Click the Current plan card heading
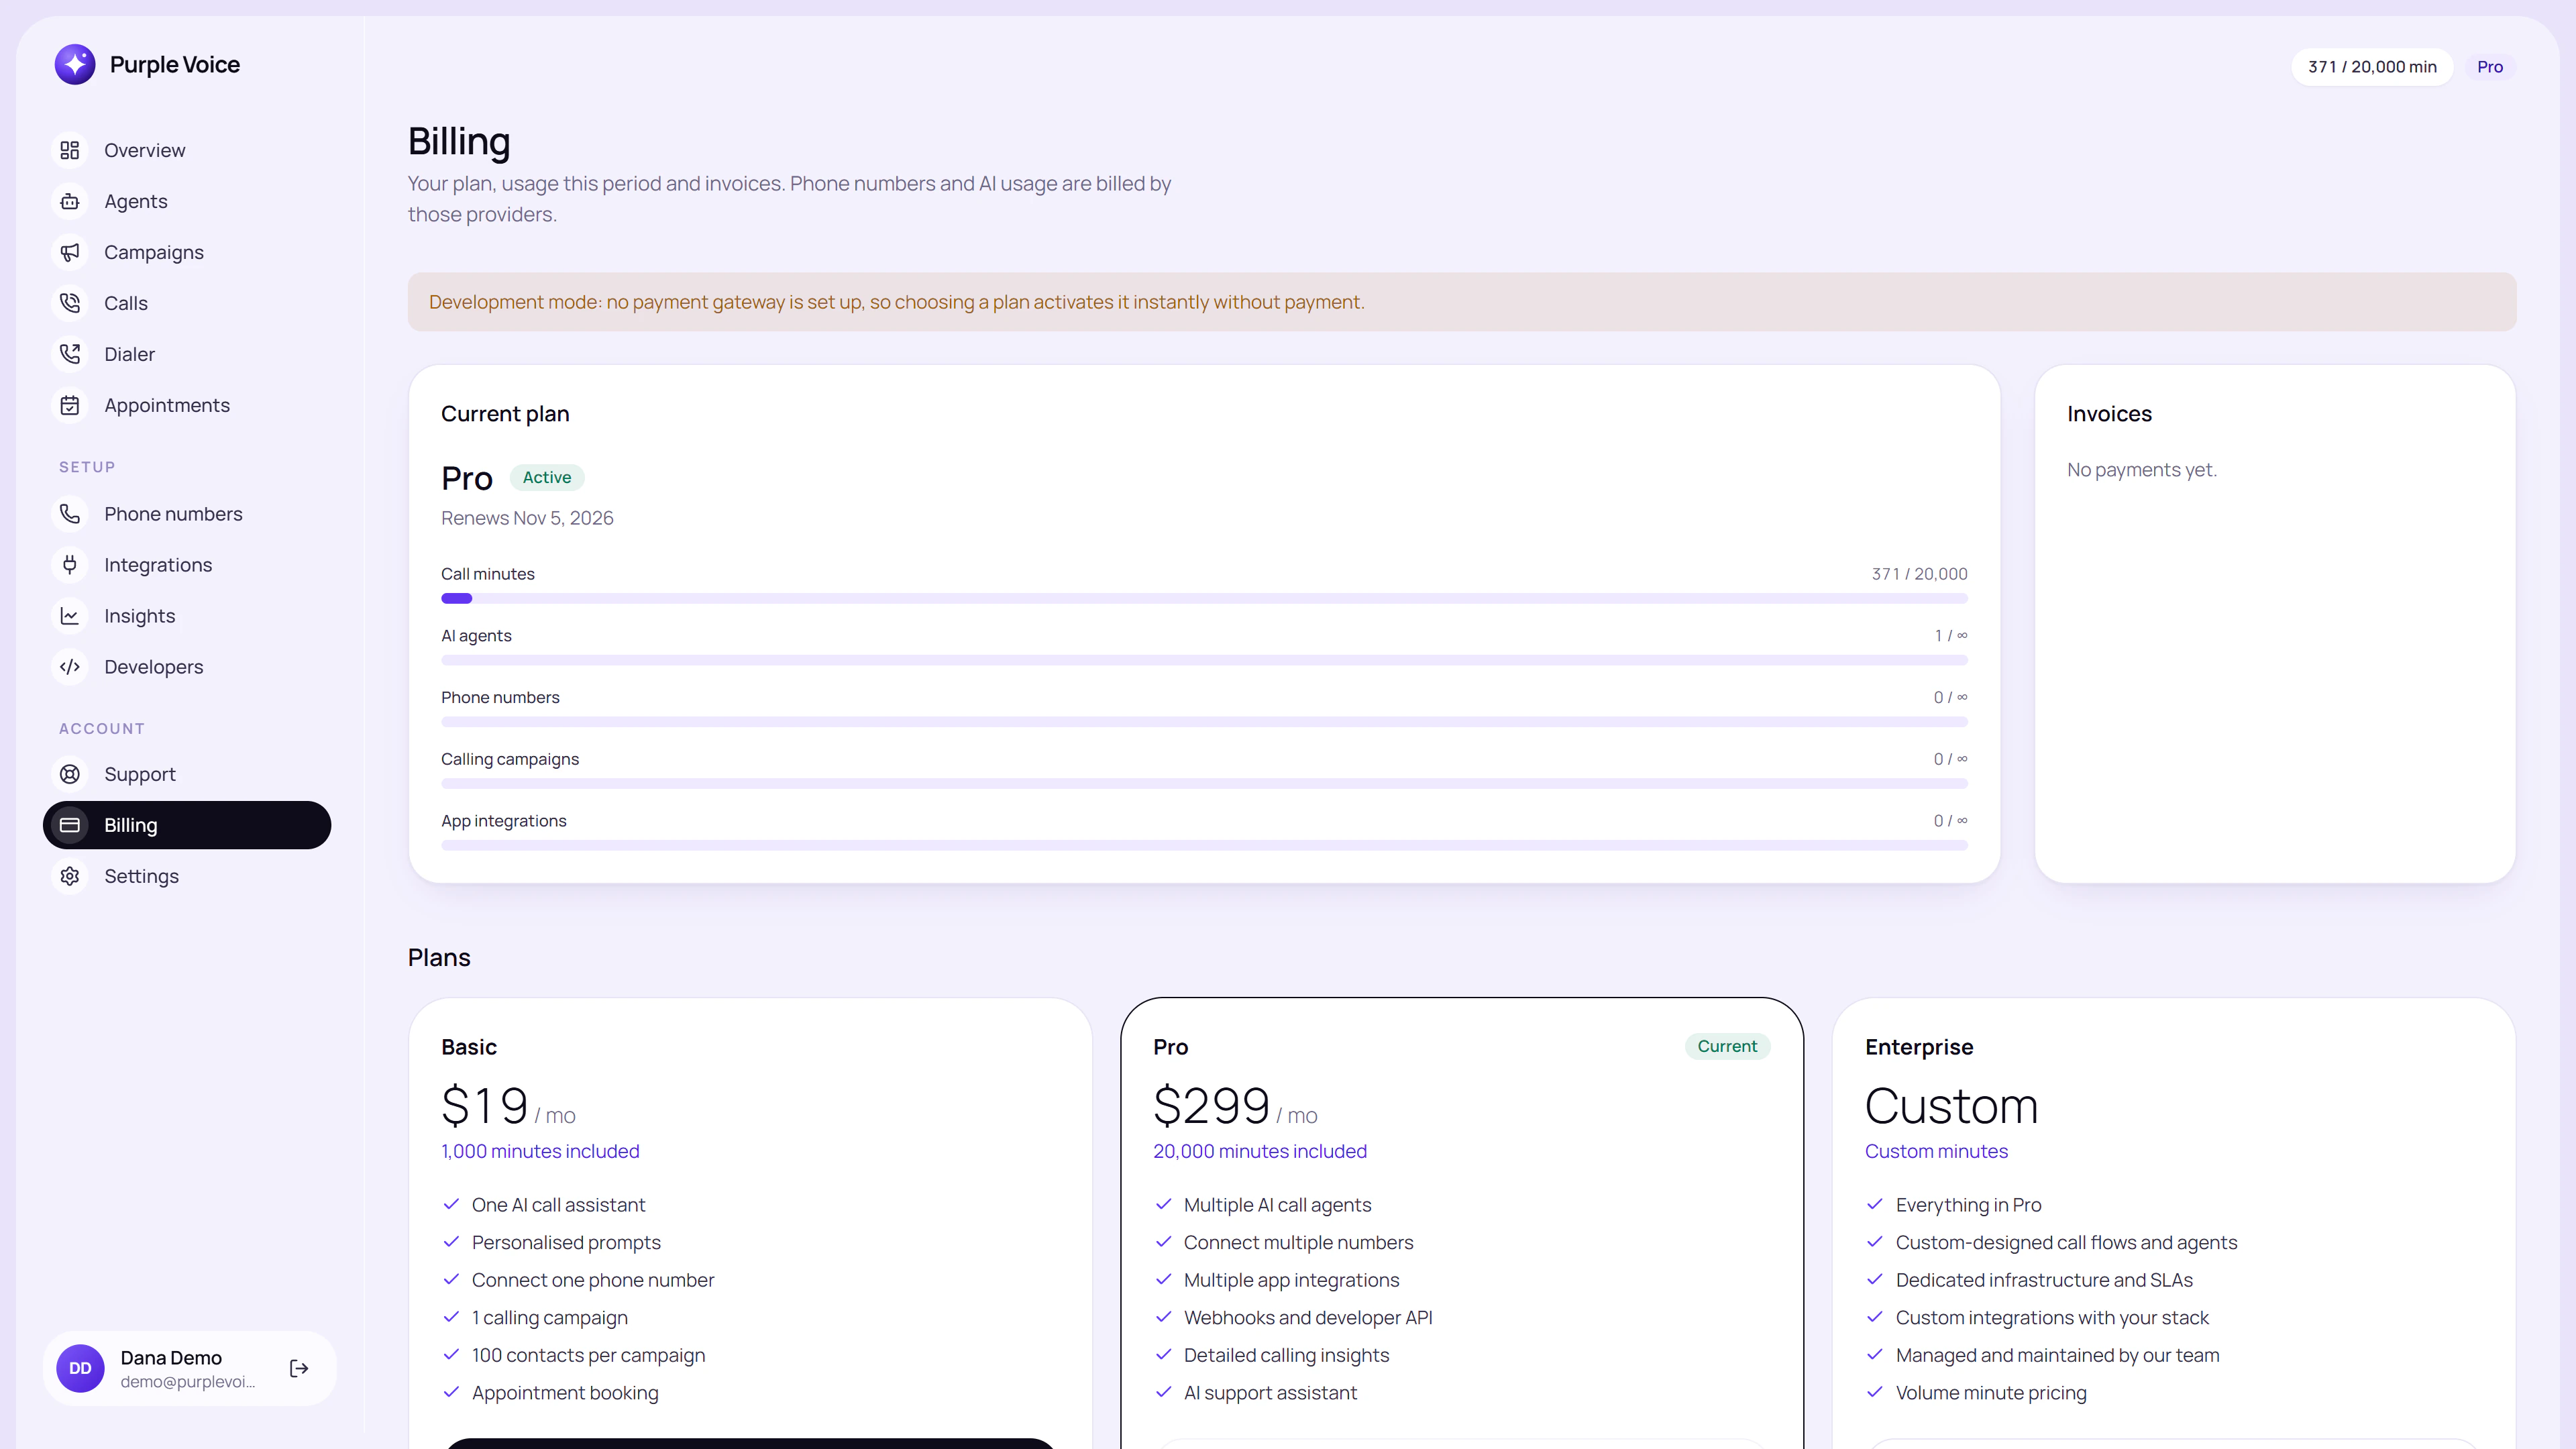Screen dimensions: 2576x1449 [505, 414]
